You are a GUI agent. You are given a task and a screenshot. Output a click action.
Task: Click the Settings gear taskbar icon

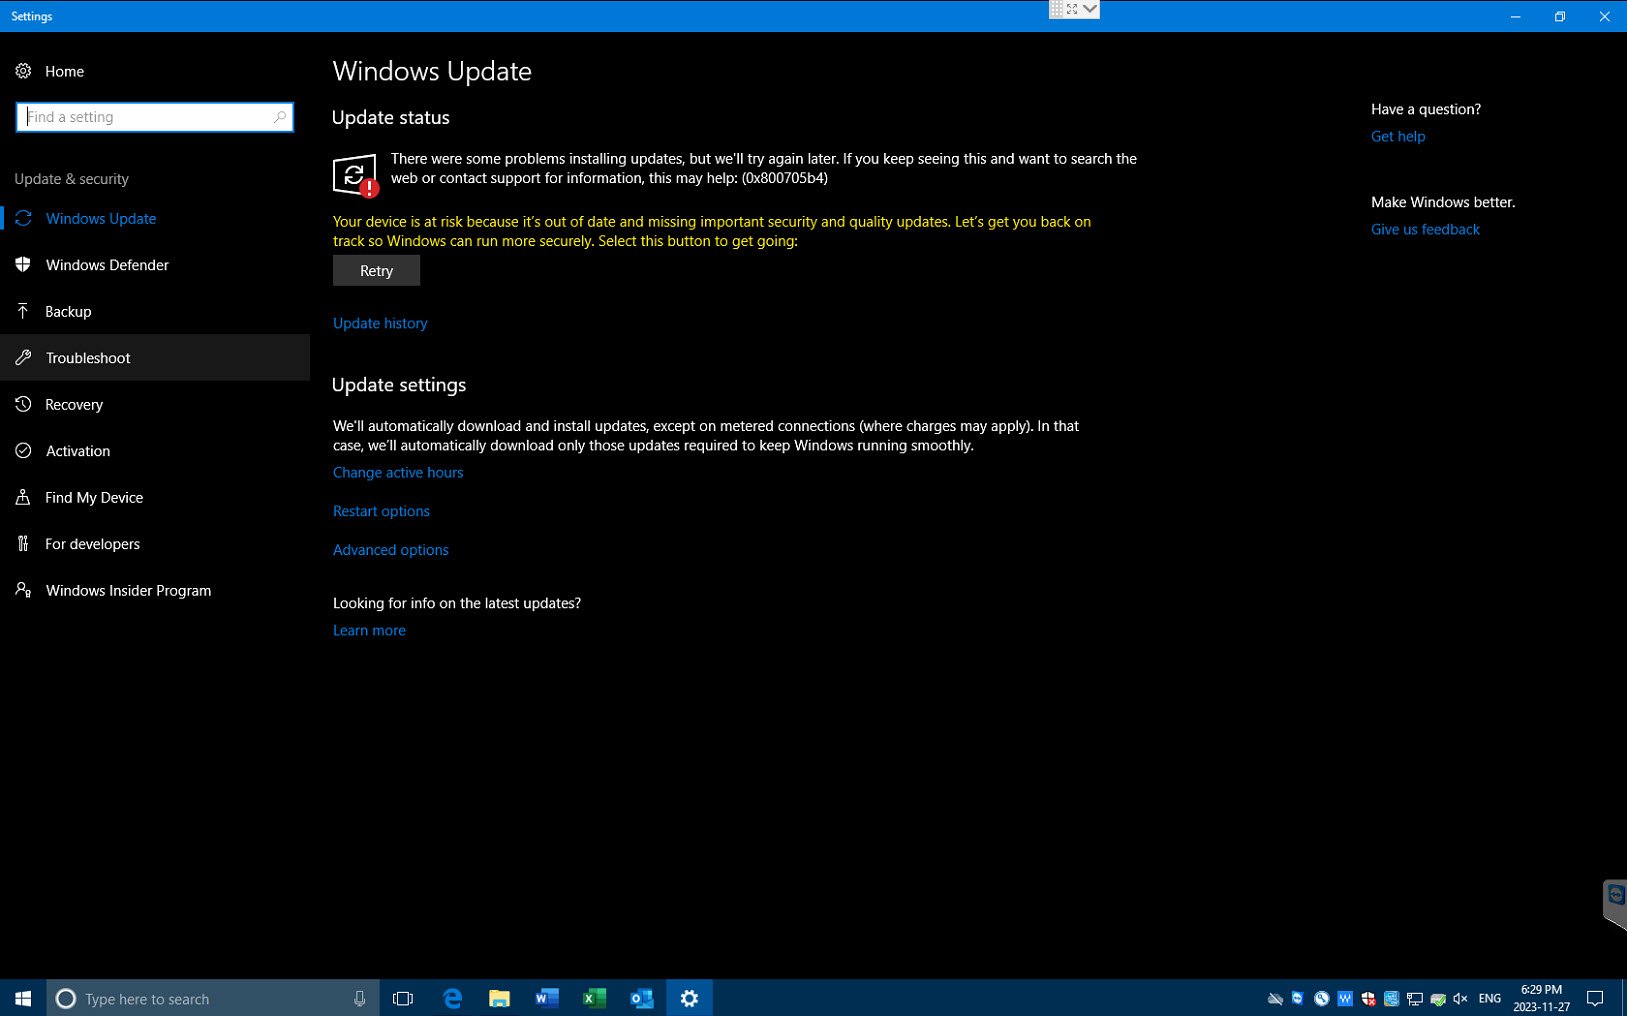[x=689, y=998]
